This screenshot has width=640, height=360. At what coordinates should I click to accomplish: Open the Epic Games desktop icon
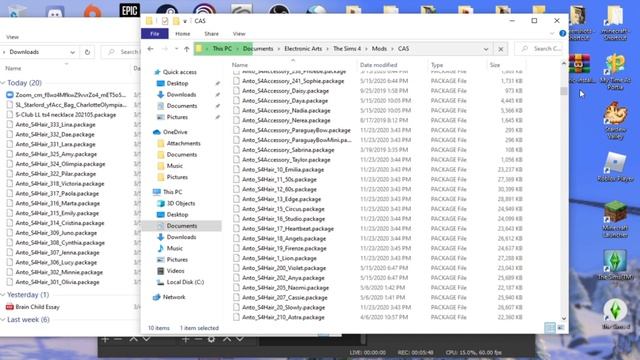[129, 10]
